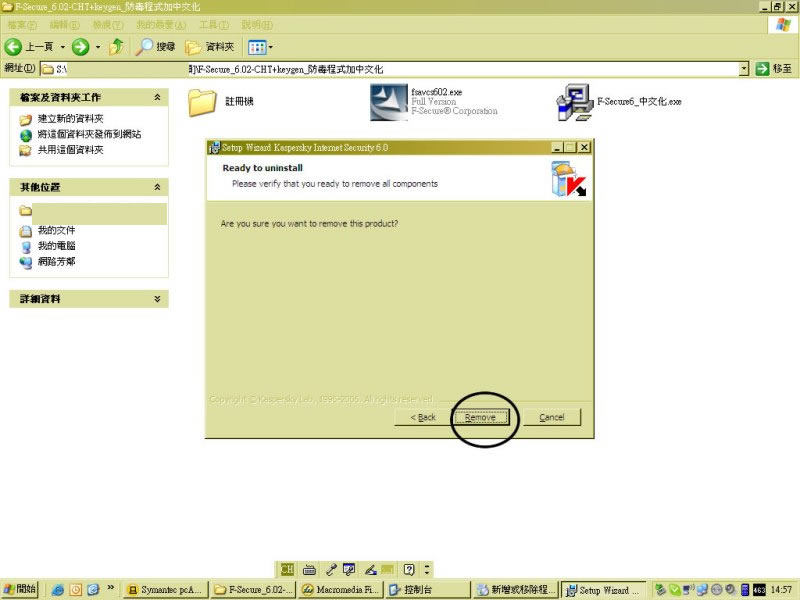Viewport: 800px width, 600px height.
Task: Switch to Symantec pcA... taskbar button
Action: point(166,590)
